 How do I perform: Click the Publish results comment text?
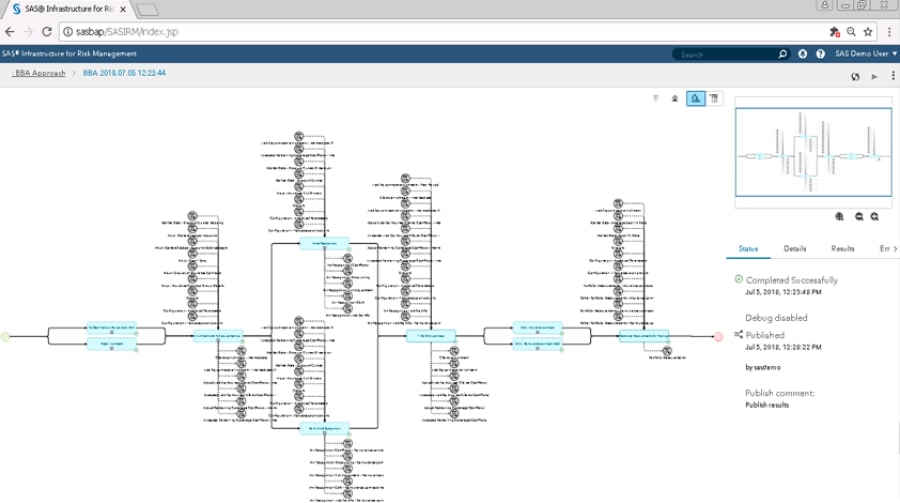767,405
